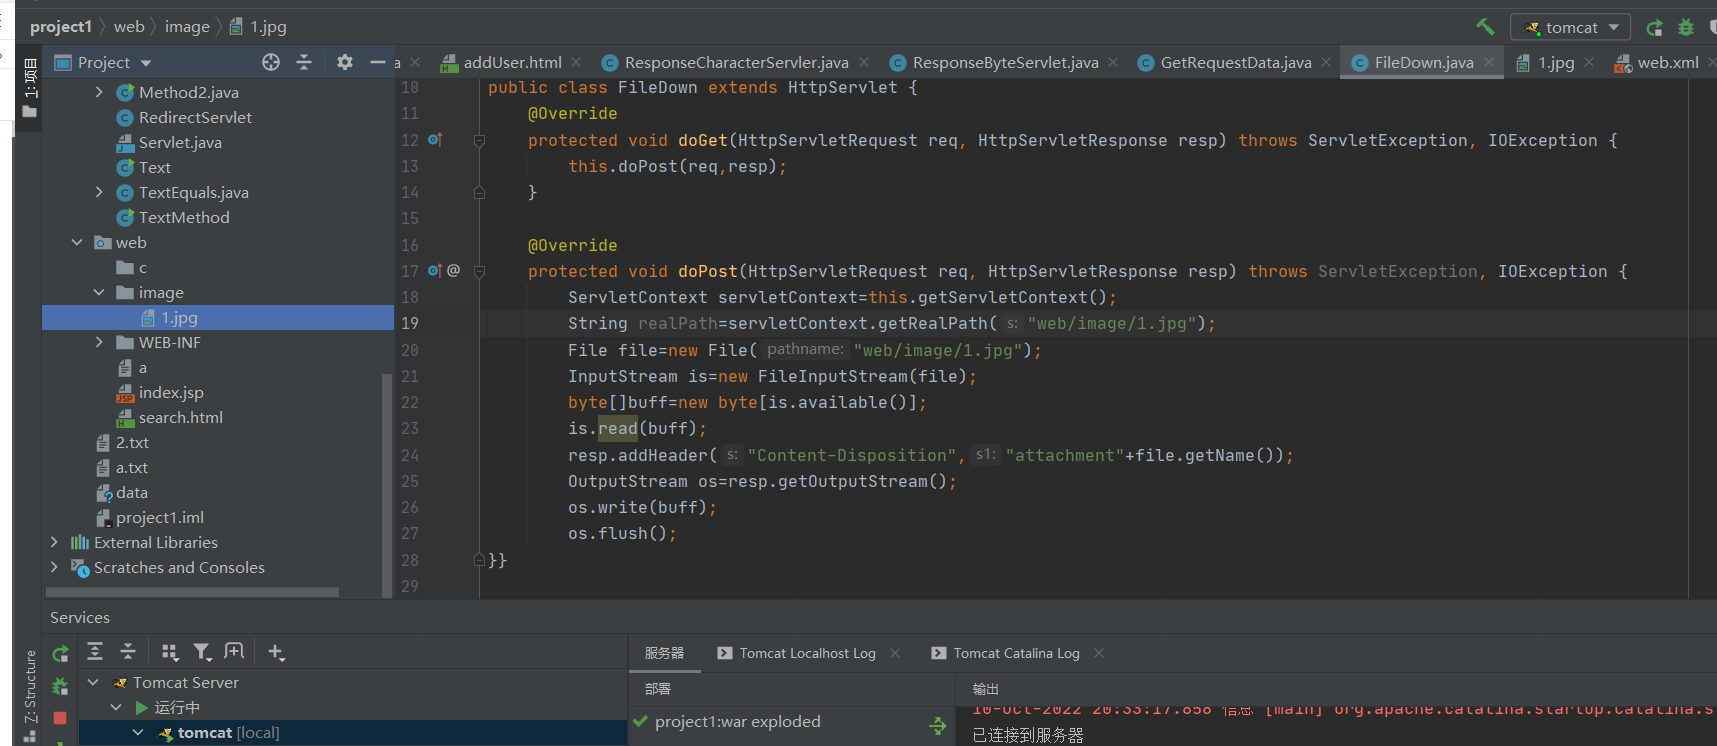Toggle the code fold end marker on line 28

479,560
